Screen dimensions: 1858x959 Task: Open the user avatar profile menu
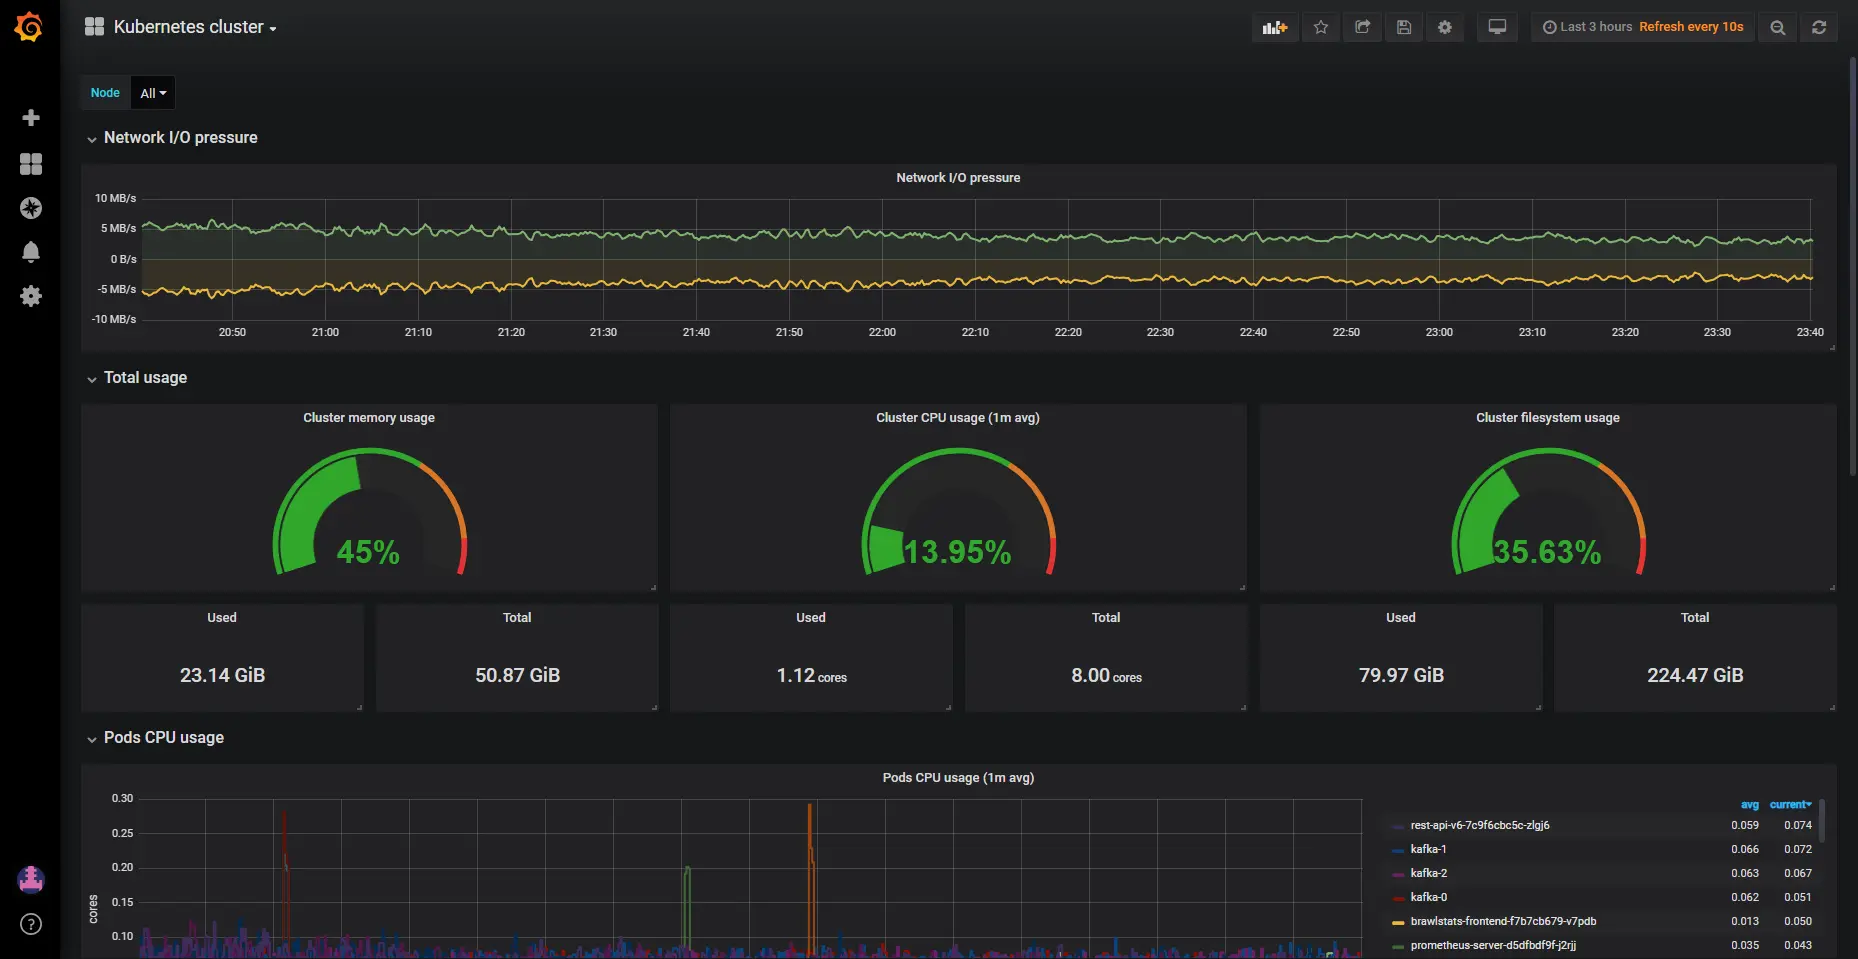click(x=31, y=880)
